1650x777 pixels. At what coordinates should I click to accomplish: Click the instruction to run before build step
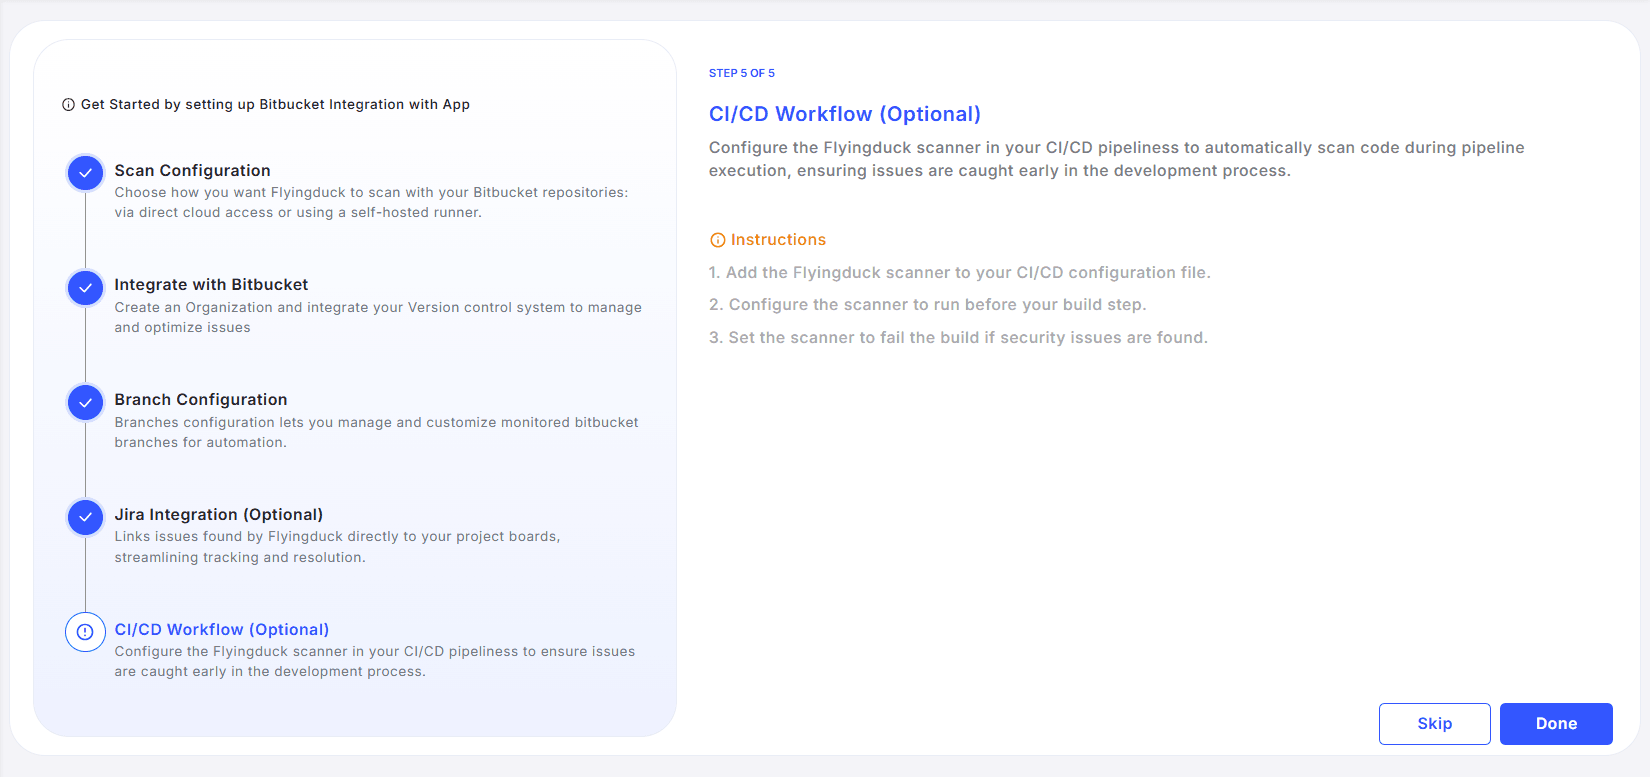coord(927,305)
